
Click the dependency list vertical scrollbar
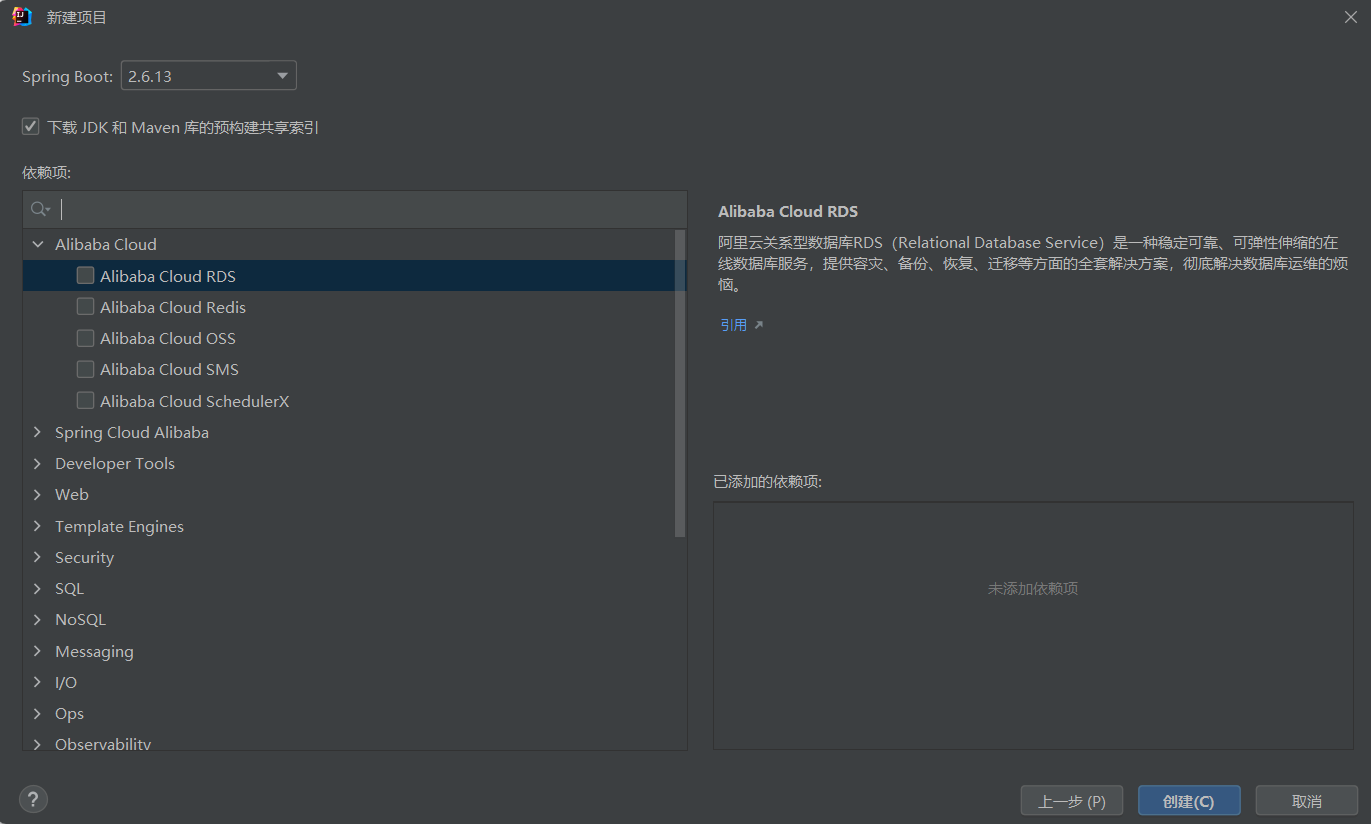(x=680, y=383)
